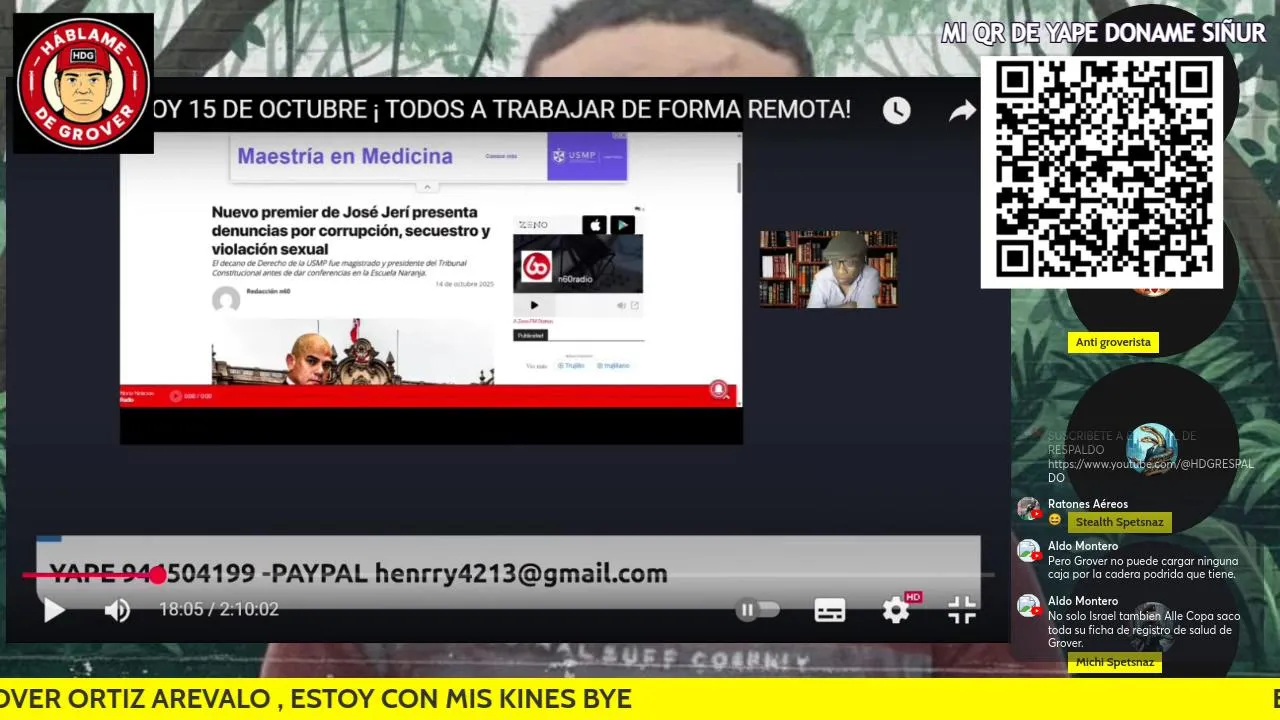Toggle the autoplay switch
The width and height of the screenshot is (1280, 720).
pyautogui.click(x=758, y=610)
